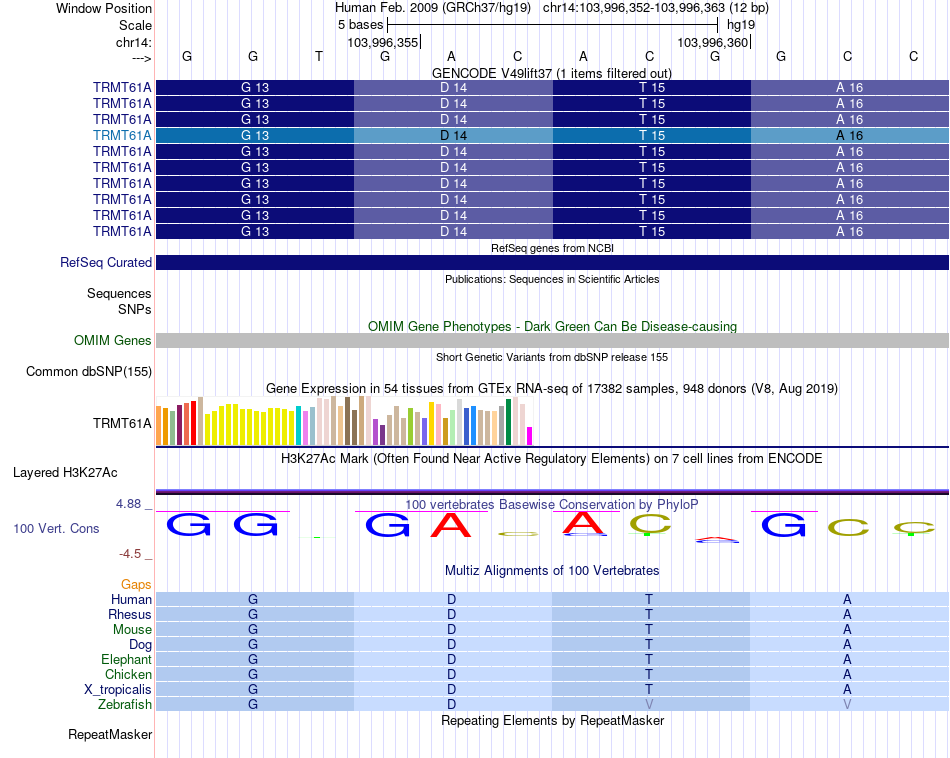Click the Layered H3K27Ac track label
The height and width of the screenshot is (758, 950).
tap(65, 473)
